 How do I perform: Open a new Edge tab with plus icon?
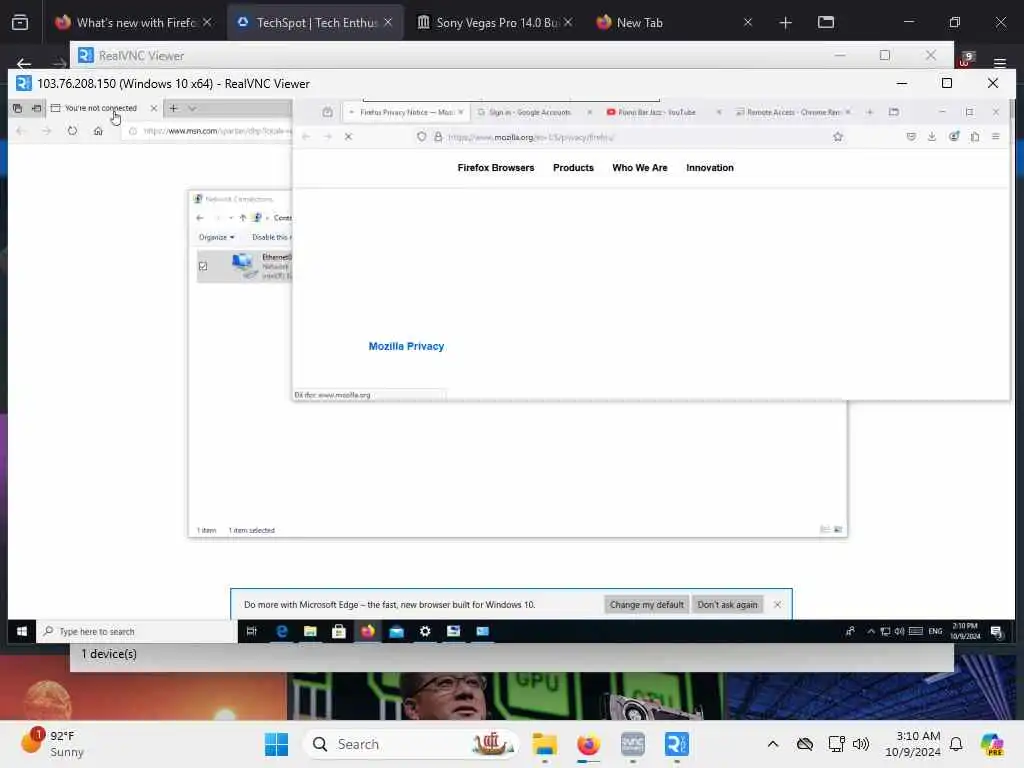tap(174, 108)
